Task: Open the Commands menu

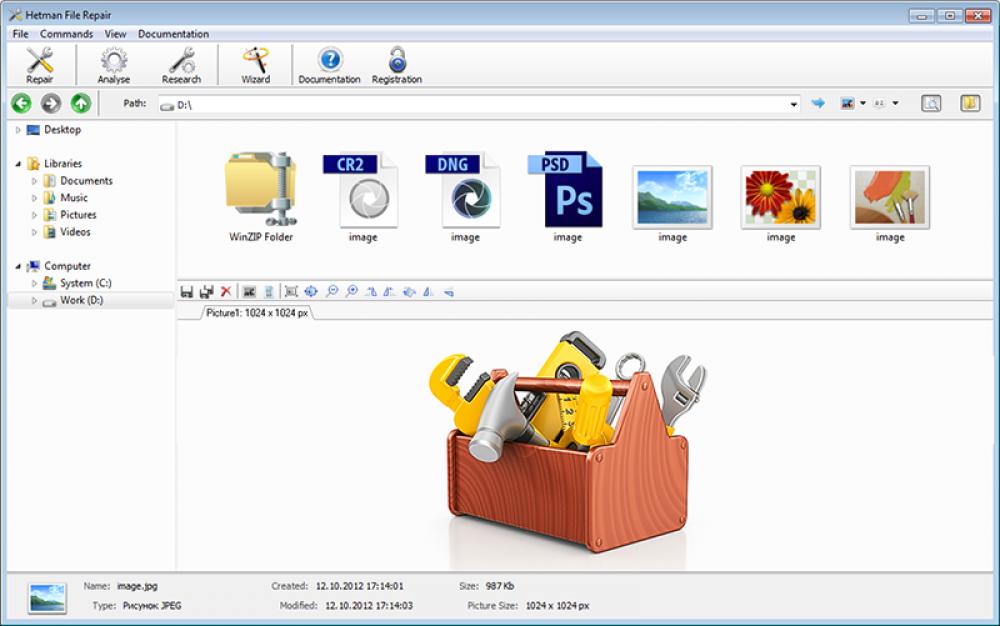Action: pos(66,33)
